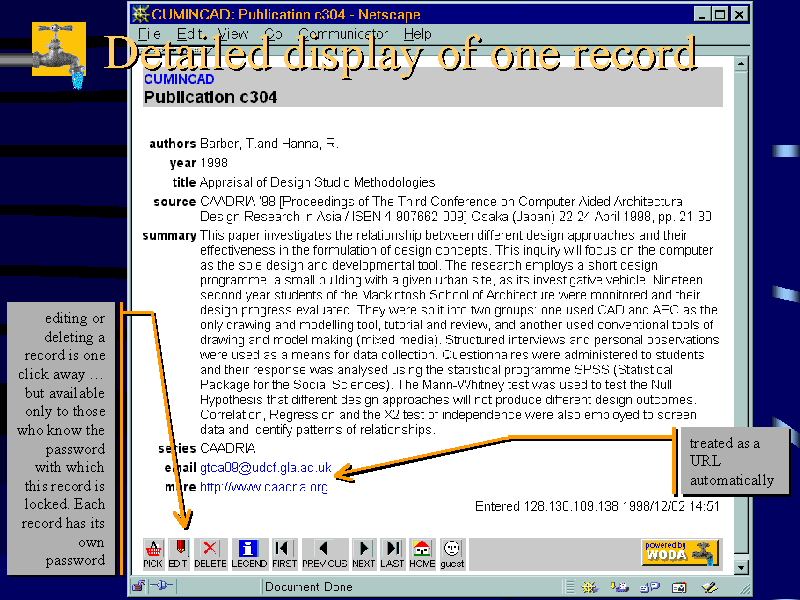Jump to the LAST record
Screen dimensions: 800x600
coord(392,548)
